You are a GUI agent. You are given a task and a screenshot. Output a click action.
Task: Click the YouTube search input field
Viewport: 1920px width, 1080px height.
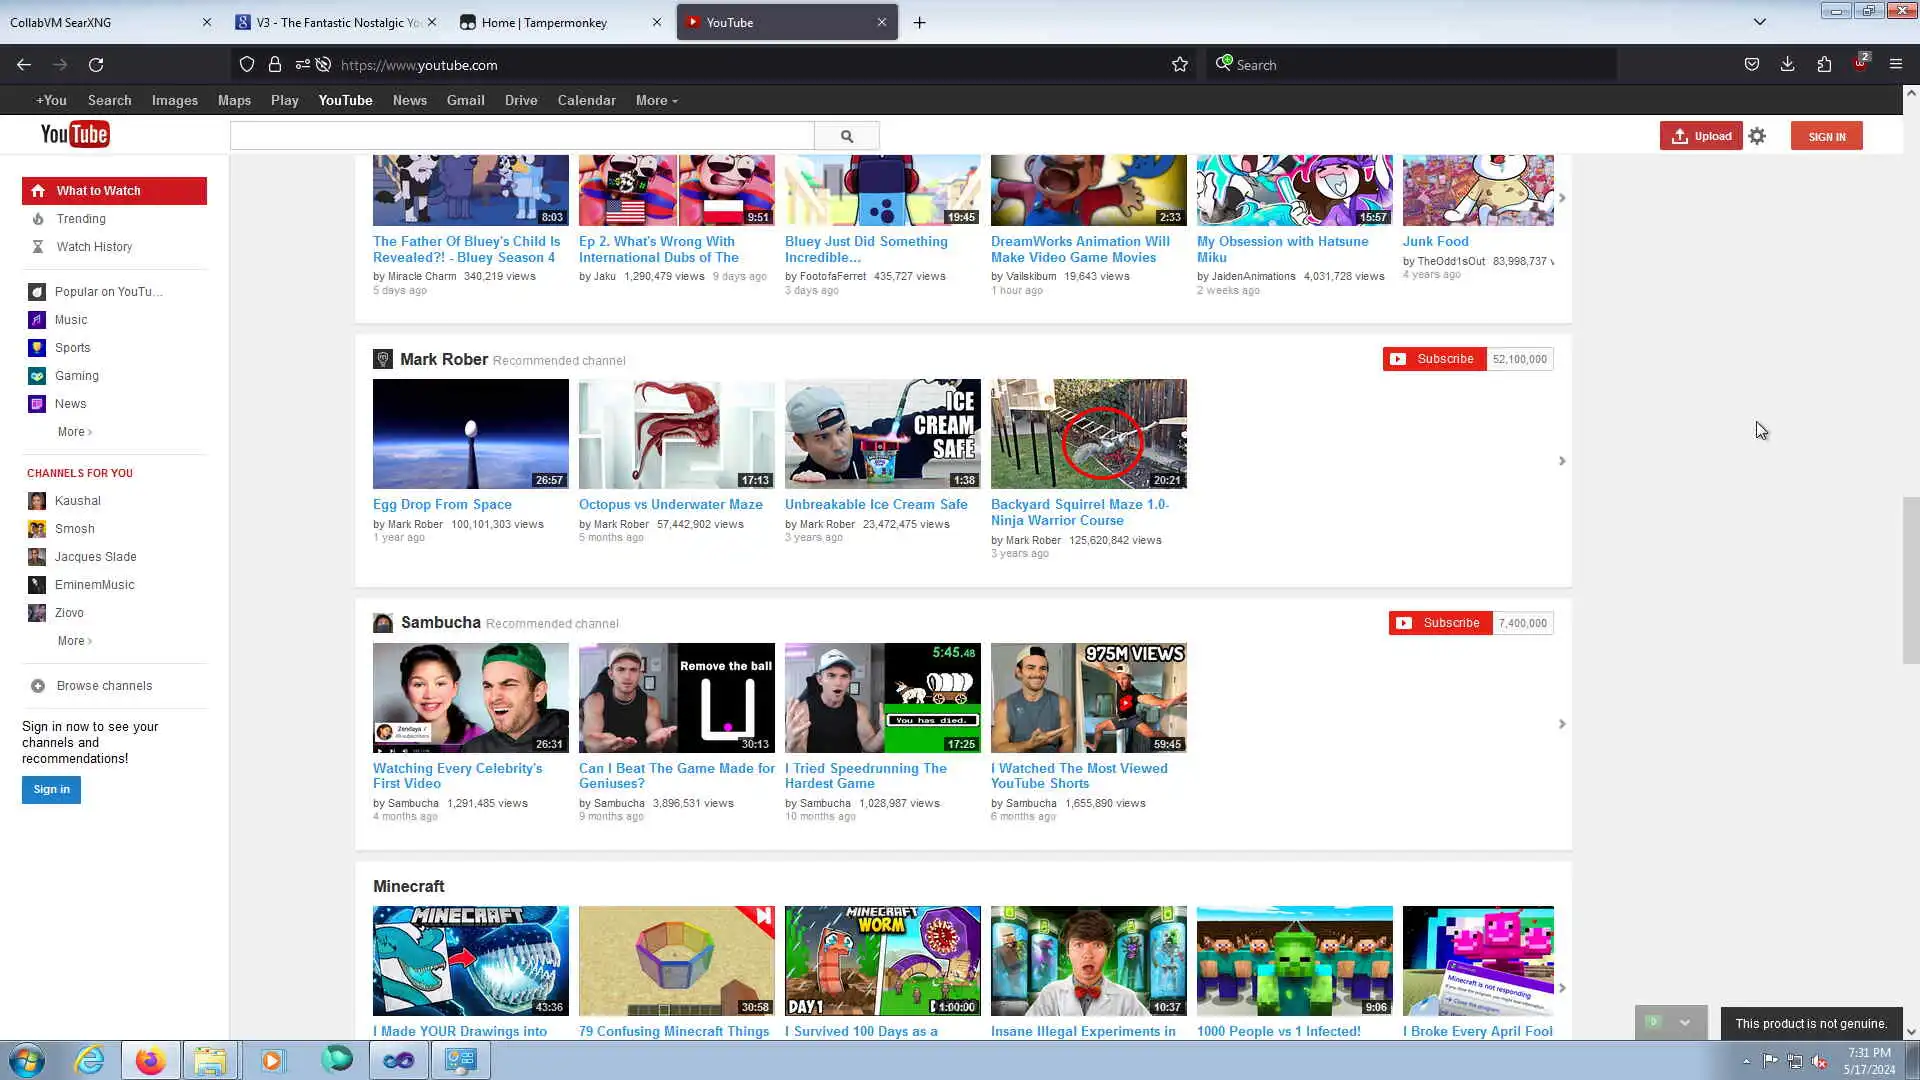[x=522, y=136]
